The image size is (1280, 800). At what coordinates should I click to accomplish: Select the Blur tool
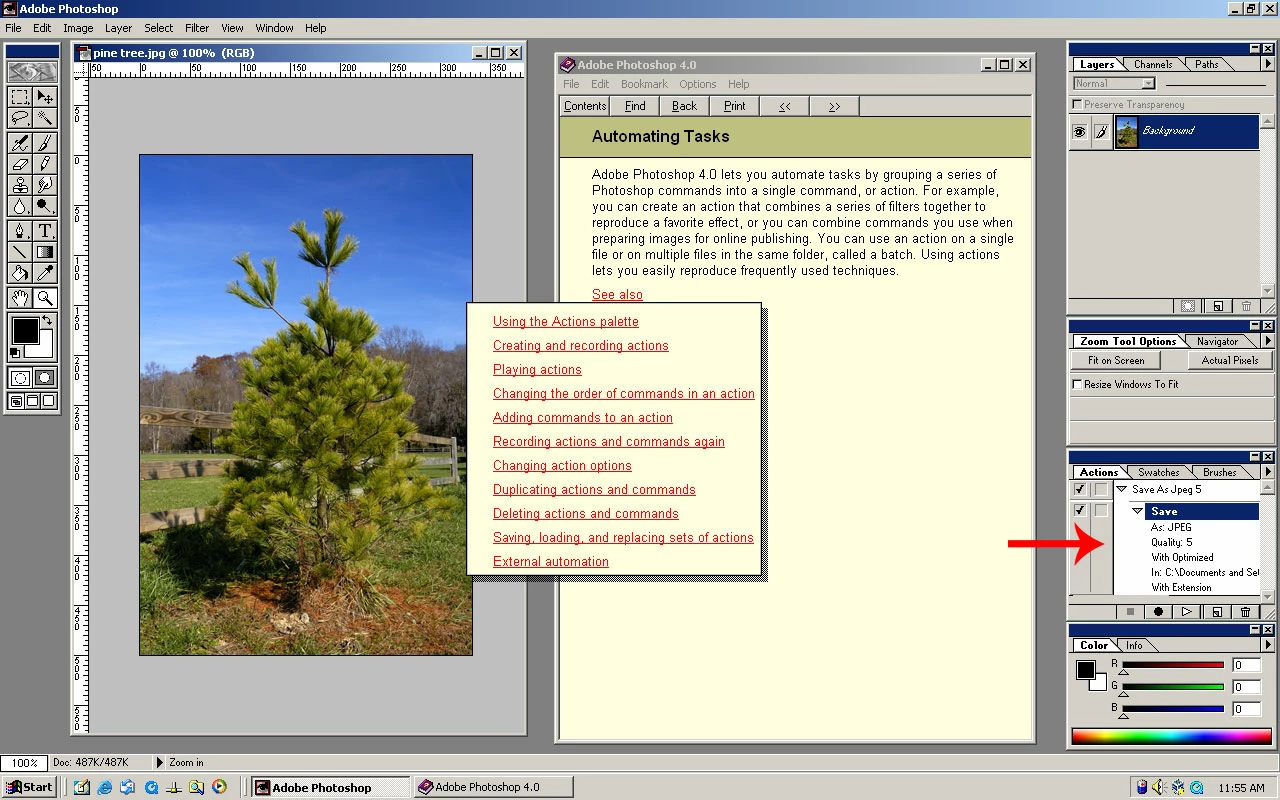pos(20,206)
